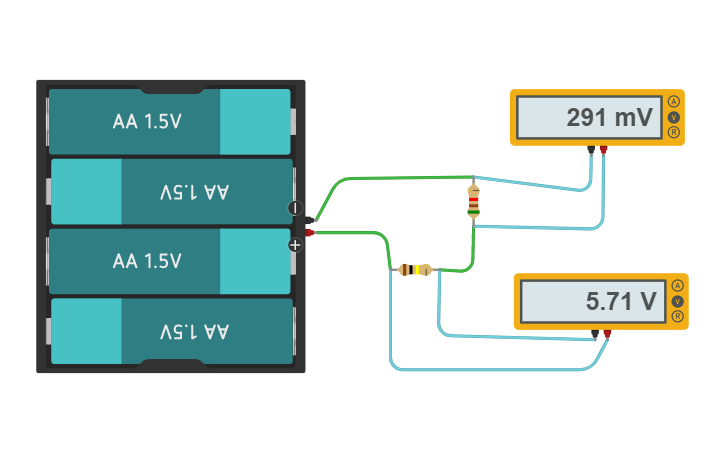Select voltage mode on the 5.71 V multimeter
Viewport: 725px width, 453px height.
[x=678, y=301]
